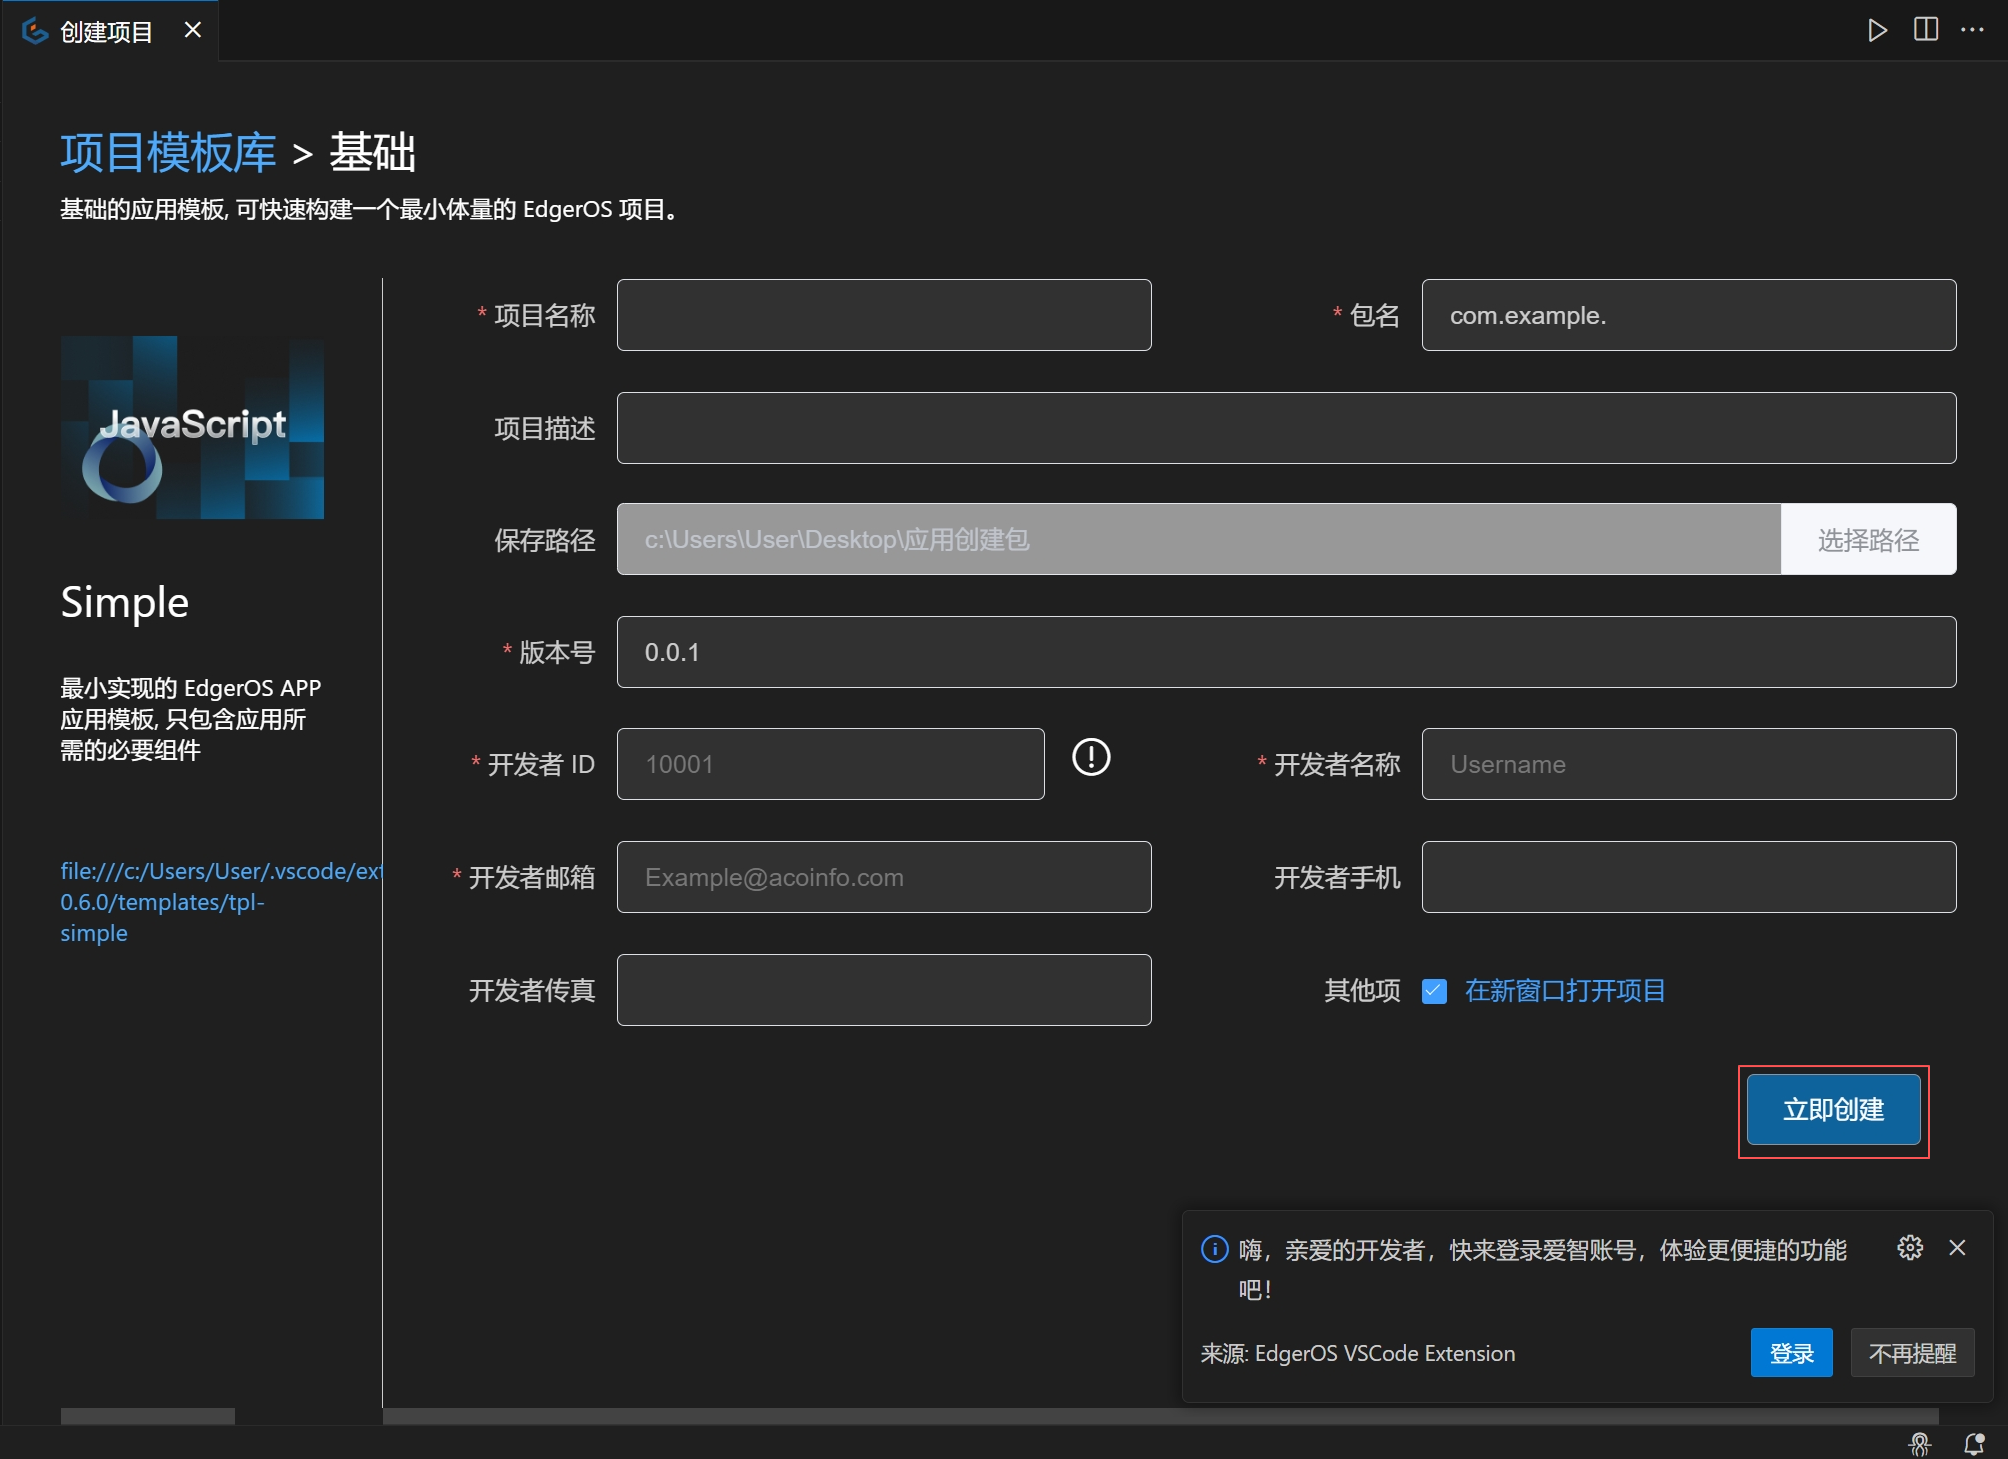The image size is (2008, 1459).
Task: Click the split editor icon
Action: pos(1925,30)
